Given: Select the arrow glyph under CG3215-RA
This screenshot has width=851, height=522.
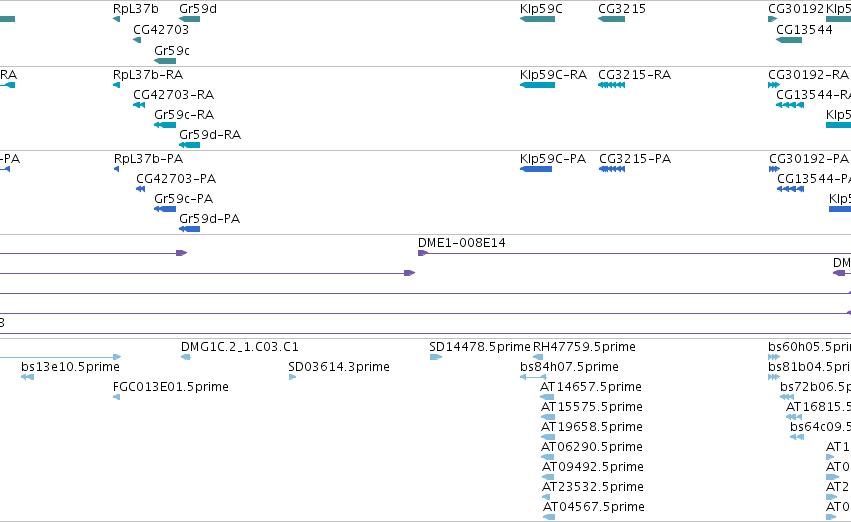Looking at the screenshot, I should click(x=611, y=85).
